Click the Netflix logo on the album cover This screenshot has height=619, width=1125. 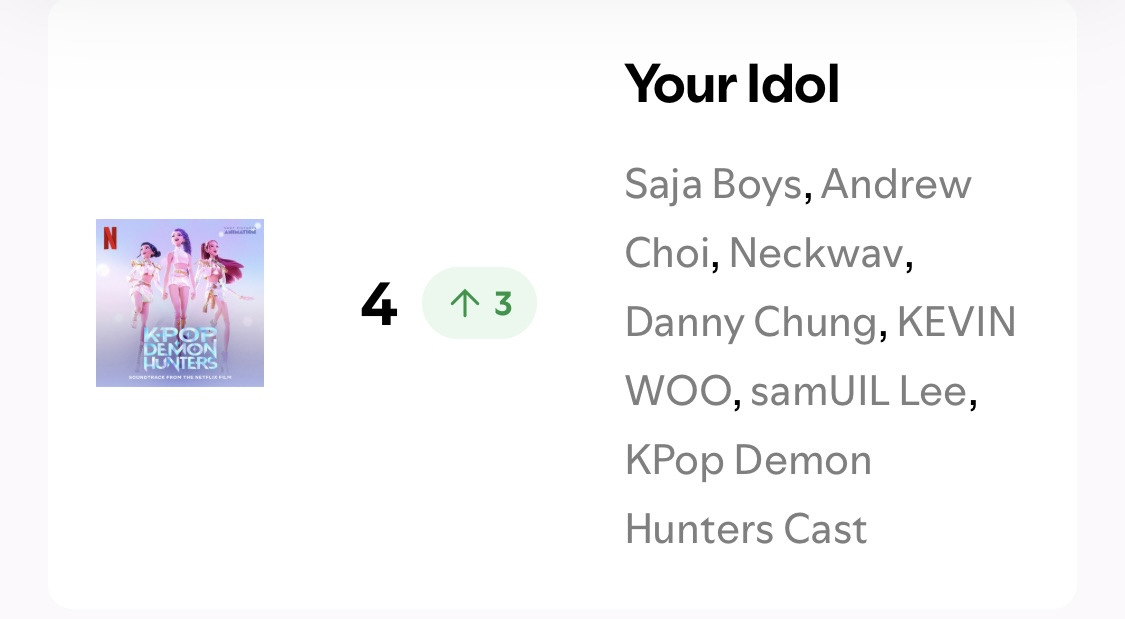[109, 237]
